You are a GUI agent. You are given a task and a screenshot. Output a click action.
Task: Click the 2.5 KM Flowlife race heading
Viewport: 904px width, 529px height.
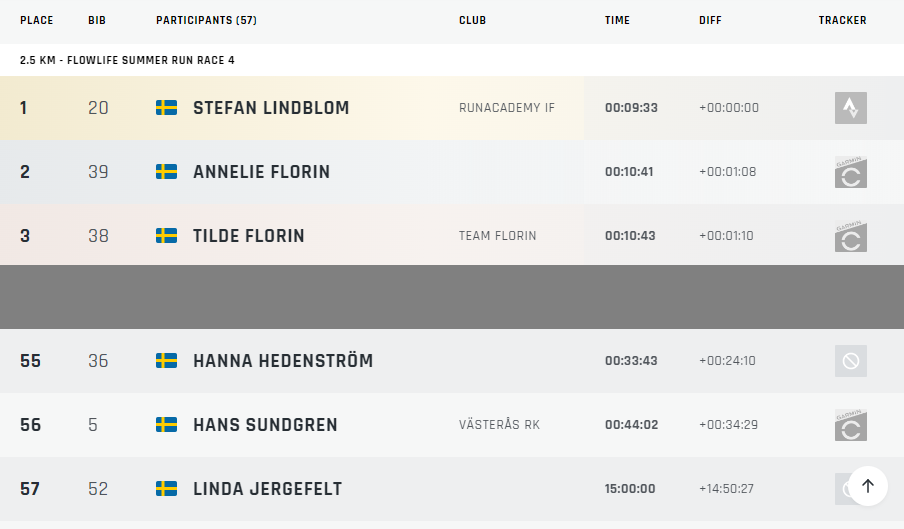point(127,60)
